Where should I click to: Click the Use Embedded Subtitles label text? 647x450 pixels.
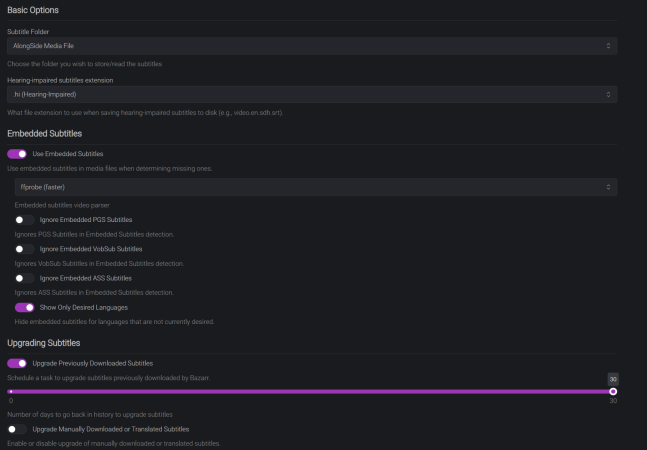[x=68, y=154]
